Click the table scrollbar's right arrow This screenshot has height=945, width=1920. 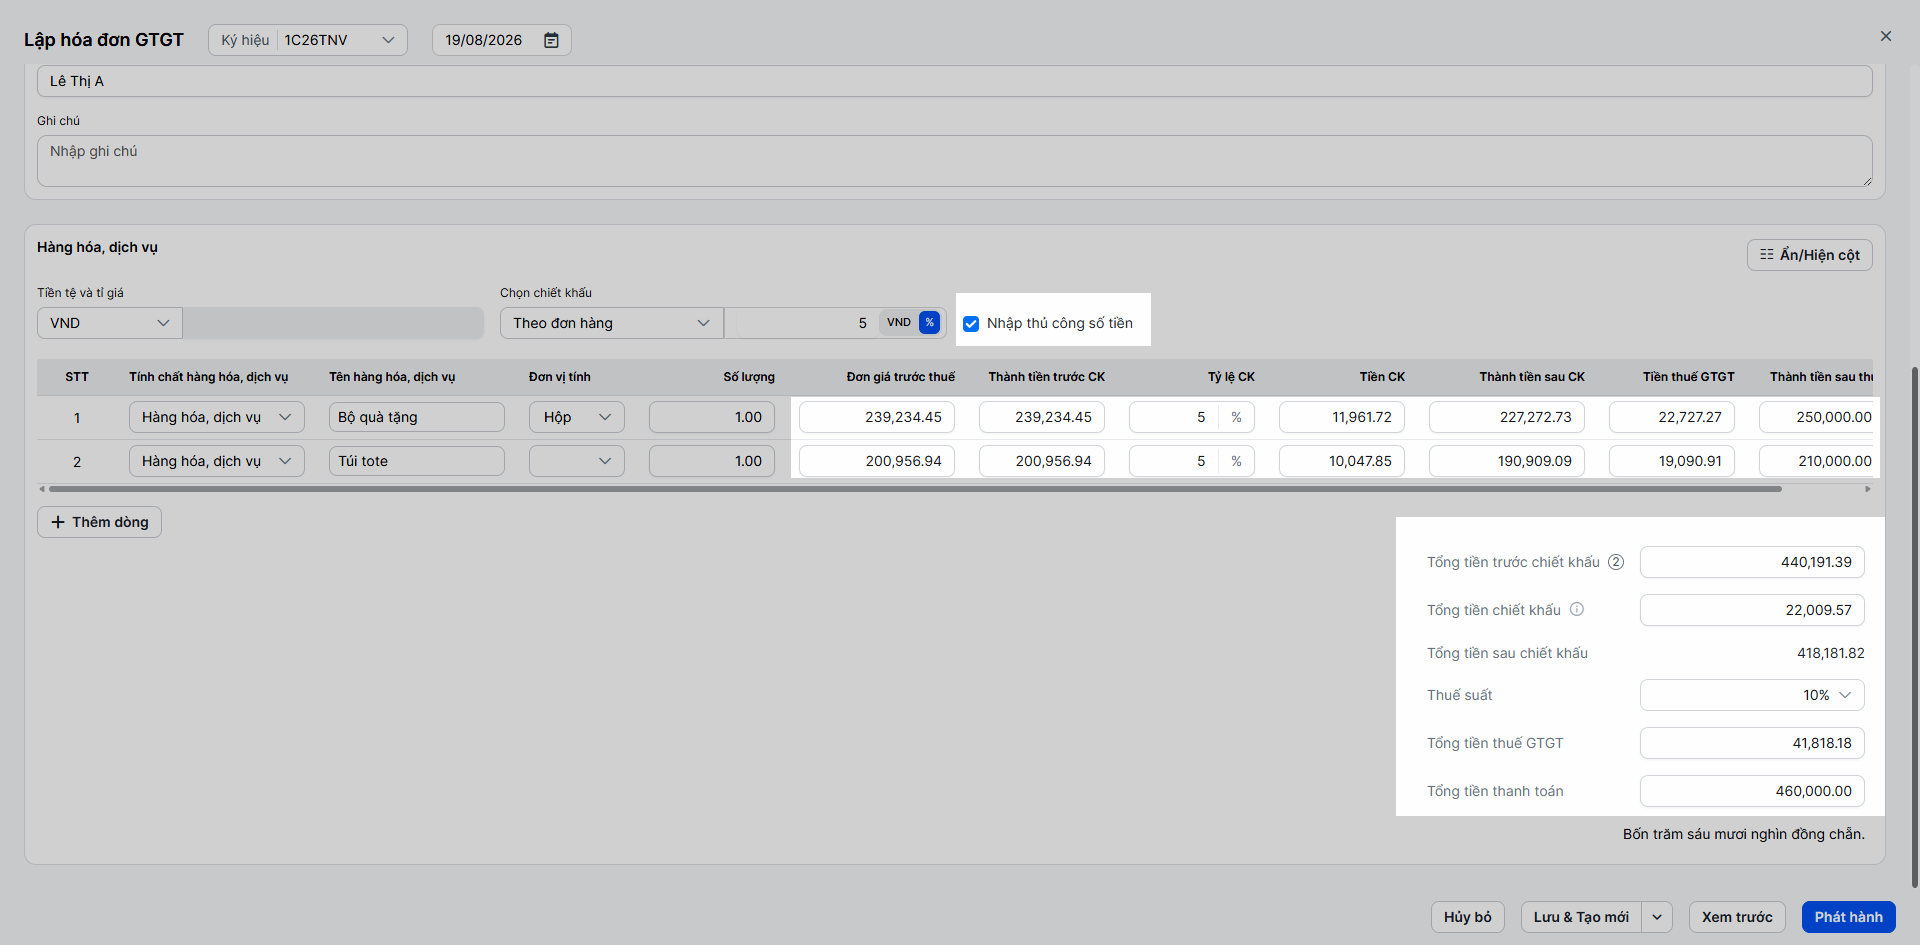1868,489
